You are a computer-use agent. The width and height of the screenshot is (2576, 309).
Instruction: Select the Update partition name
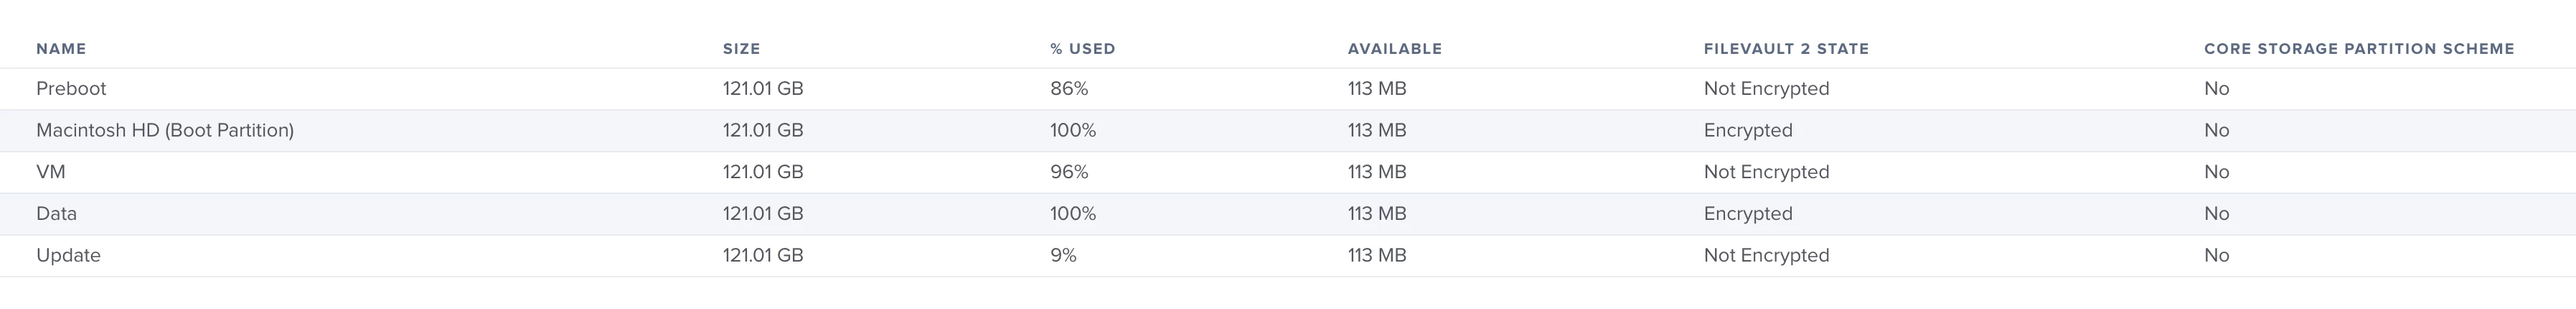[68, 256]
